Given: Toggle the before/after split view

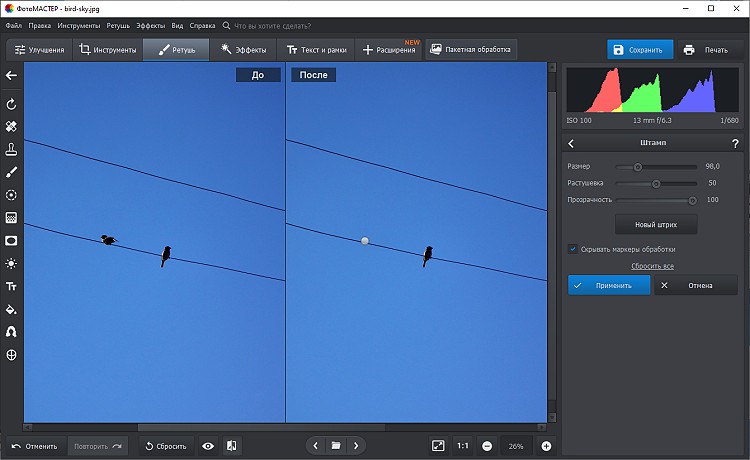Looking at the screenshot, I should 232,446.
